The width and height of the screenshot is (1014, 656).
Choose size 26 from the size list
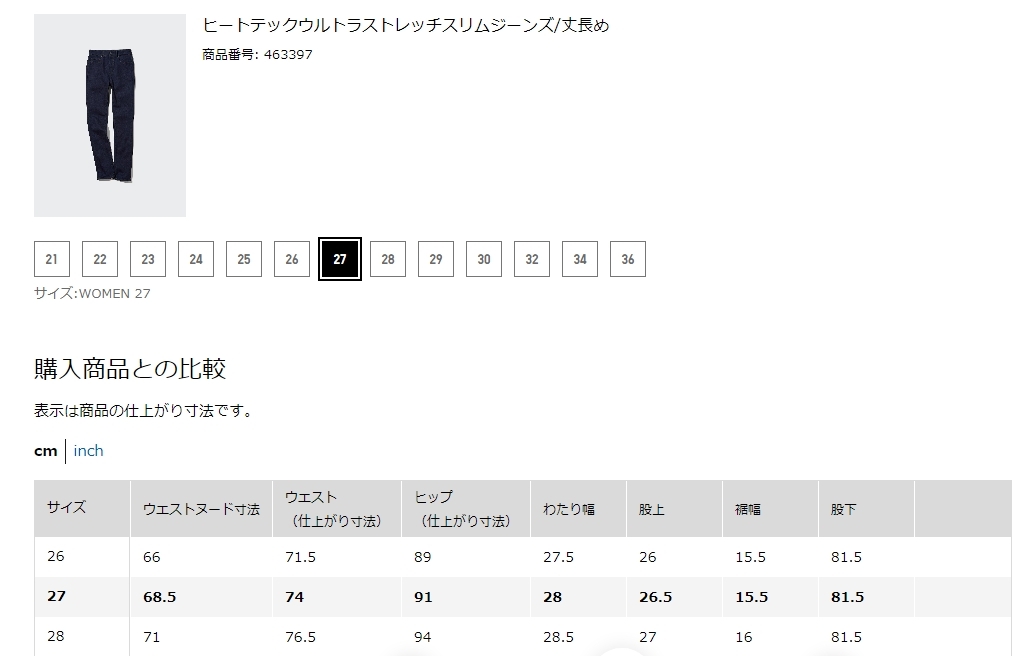coord(291,258)
